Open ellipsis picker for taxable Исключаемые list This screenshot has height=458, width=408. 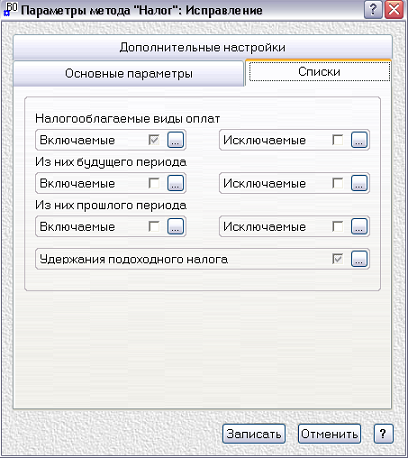click(359, 140)
